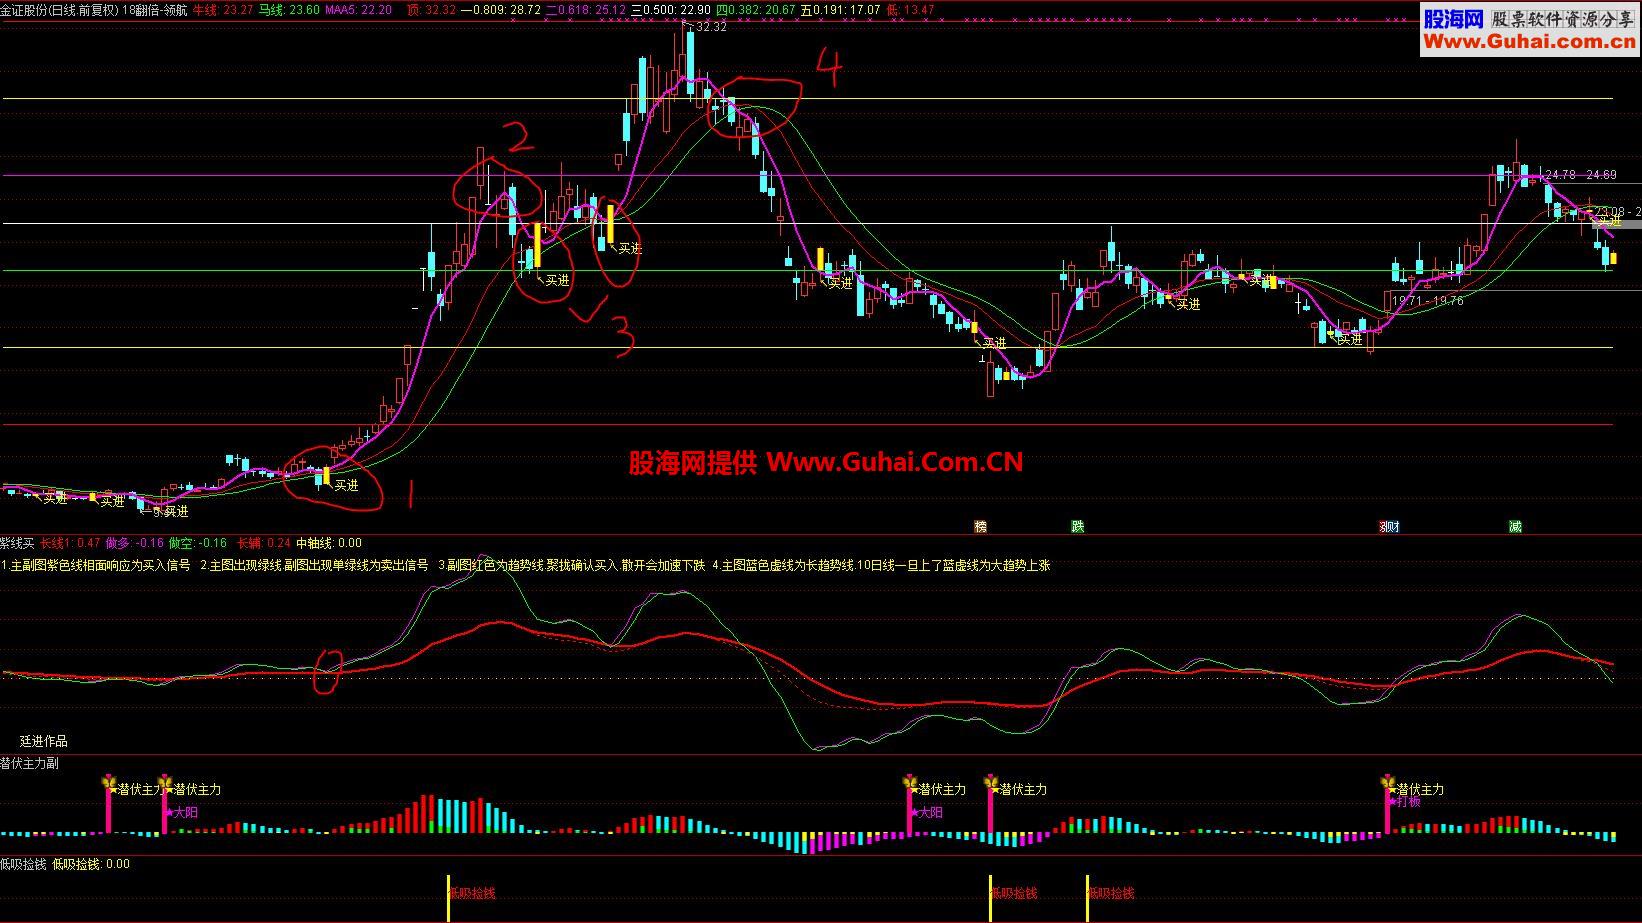This screenshot has width=1642, height=923.
Task: Click the 大阳 star label in the 潜伏主力副 panel left side
Action: pyautogui.click(x=182, y=812)
